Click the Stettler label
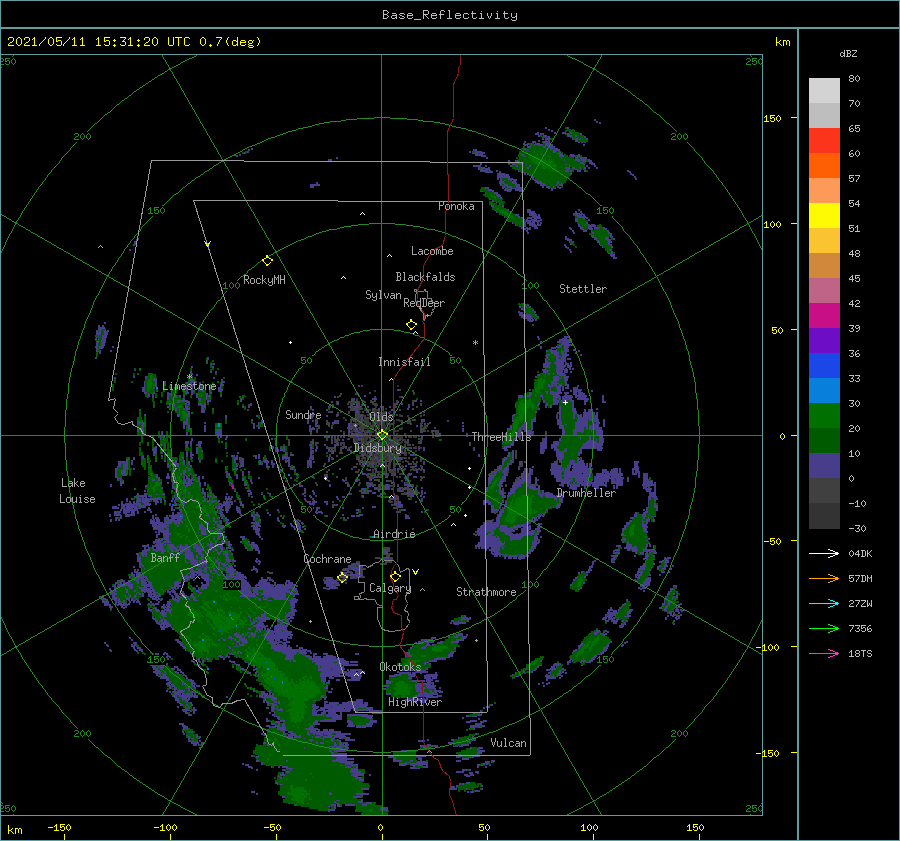Screen dimensions: 900x841 (x=583, y=289)
